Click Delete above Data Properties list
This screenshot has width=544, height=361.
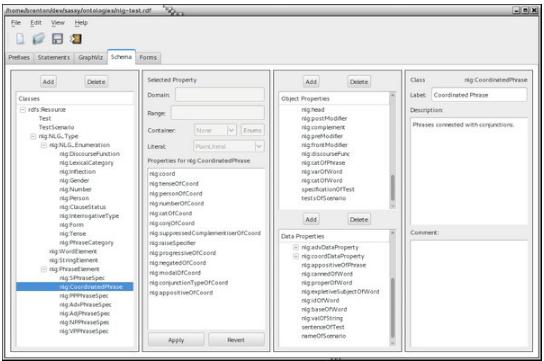pos(359,220)
